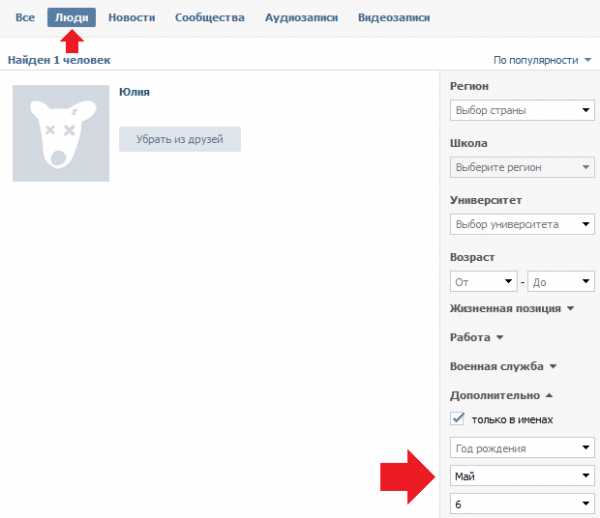
Task: Click the Школа filter heading
Action: click(469, 143)
